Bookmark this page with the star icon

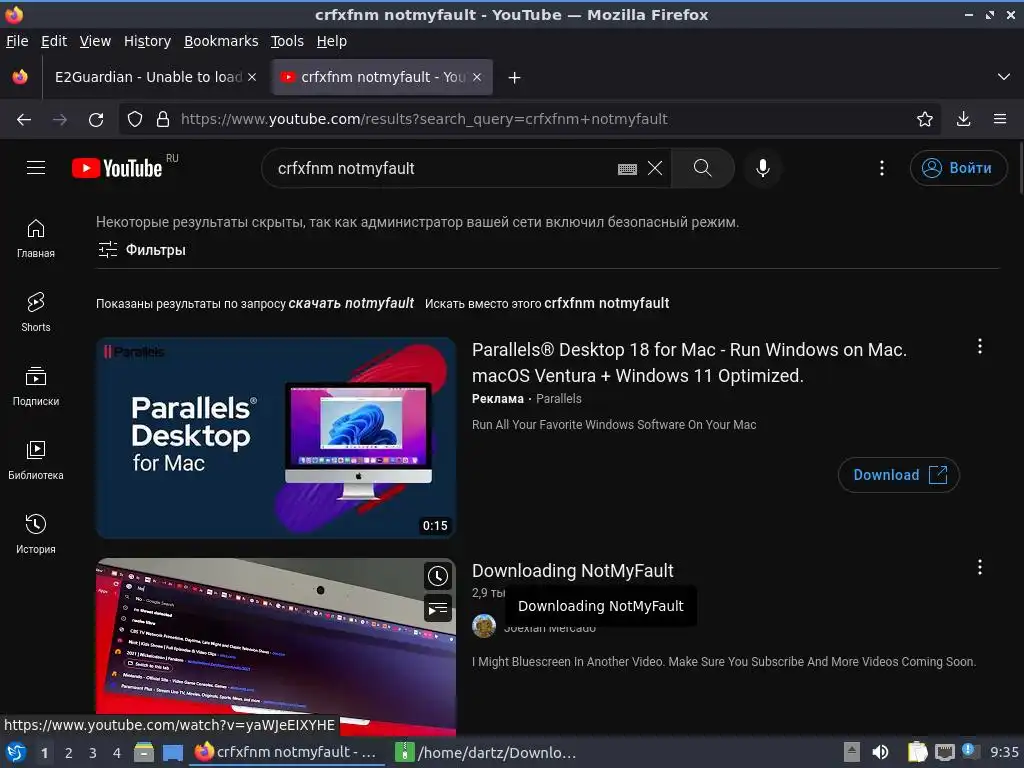(925, 119)
